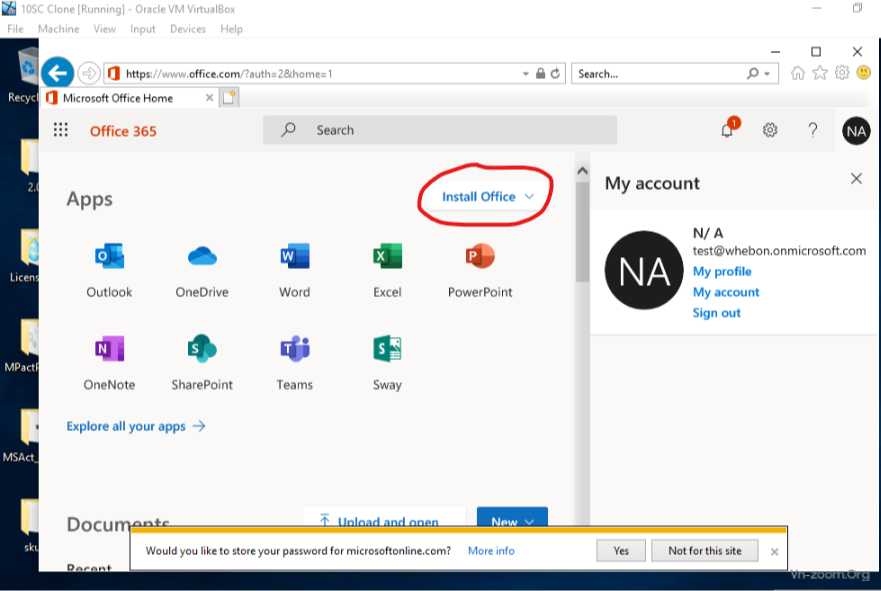Click Yes to store the password

click(x=621, y=551)
